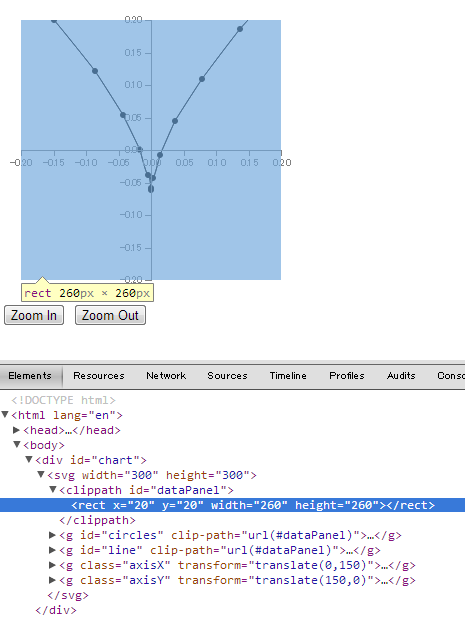465x618 pixels.
Task: Open the Timeline tab
Action: [x=288, y=376]
